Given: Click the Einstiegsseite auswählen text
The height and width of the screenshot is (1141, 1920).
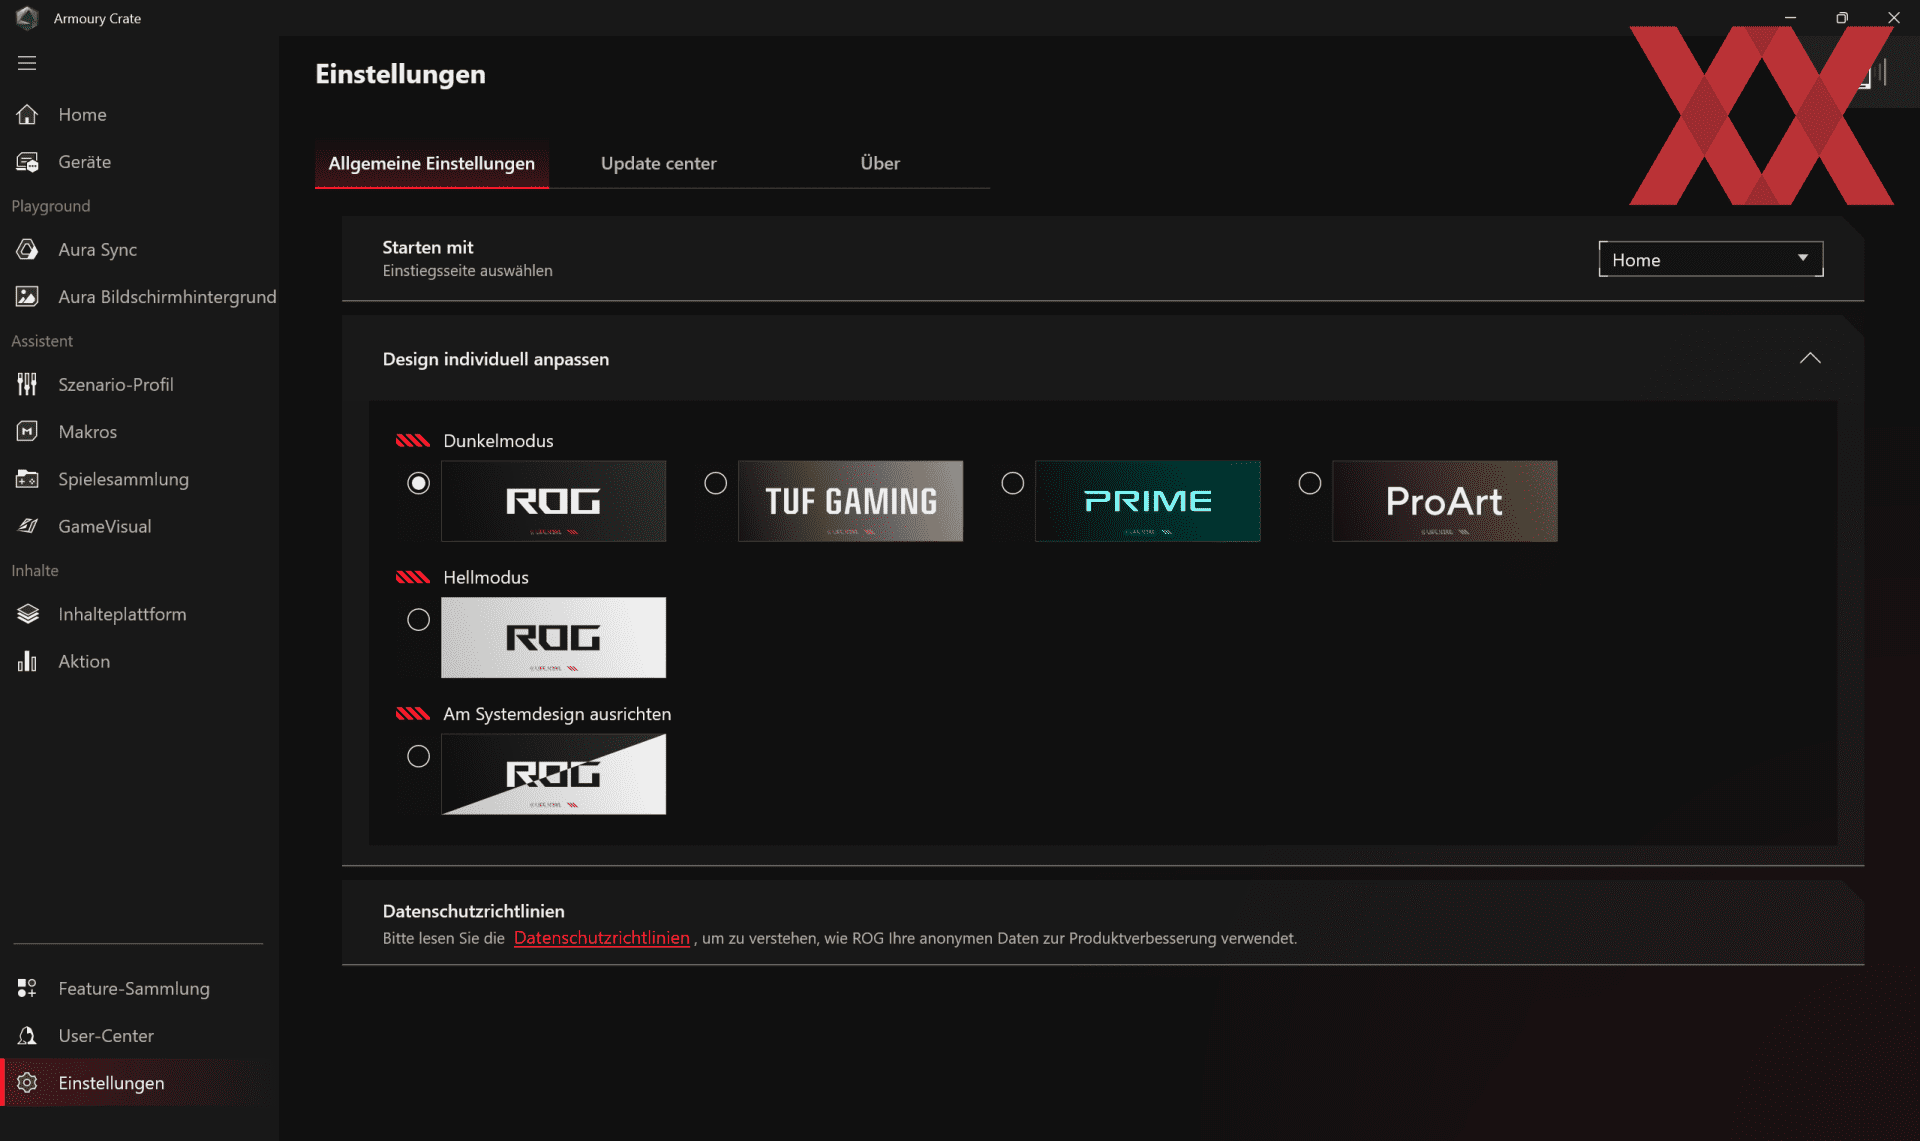Looking at the screenshot, I should pyautogui.click(x=467, y=271).
